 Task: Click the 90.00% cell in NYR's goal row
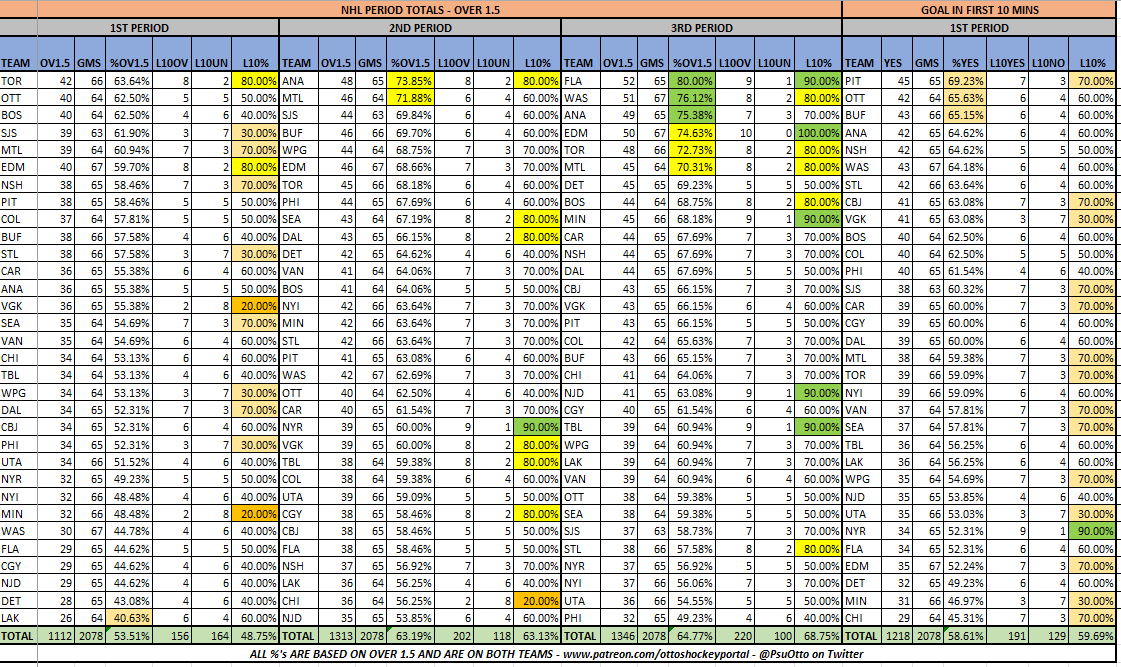pos(1092,531)
